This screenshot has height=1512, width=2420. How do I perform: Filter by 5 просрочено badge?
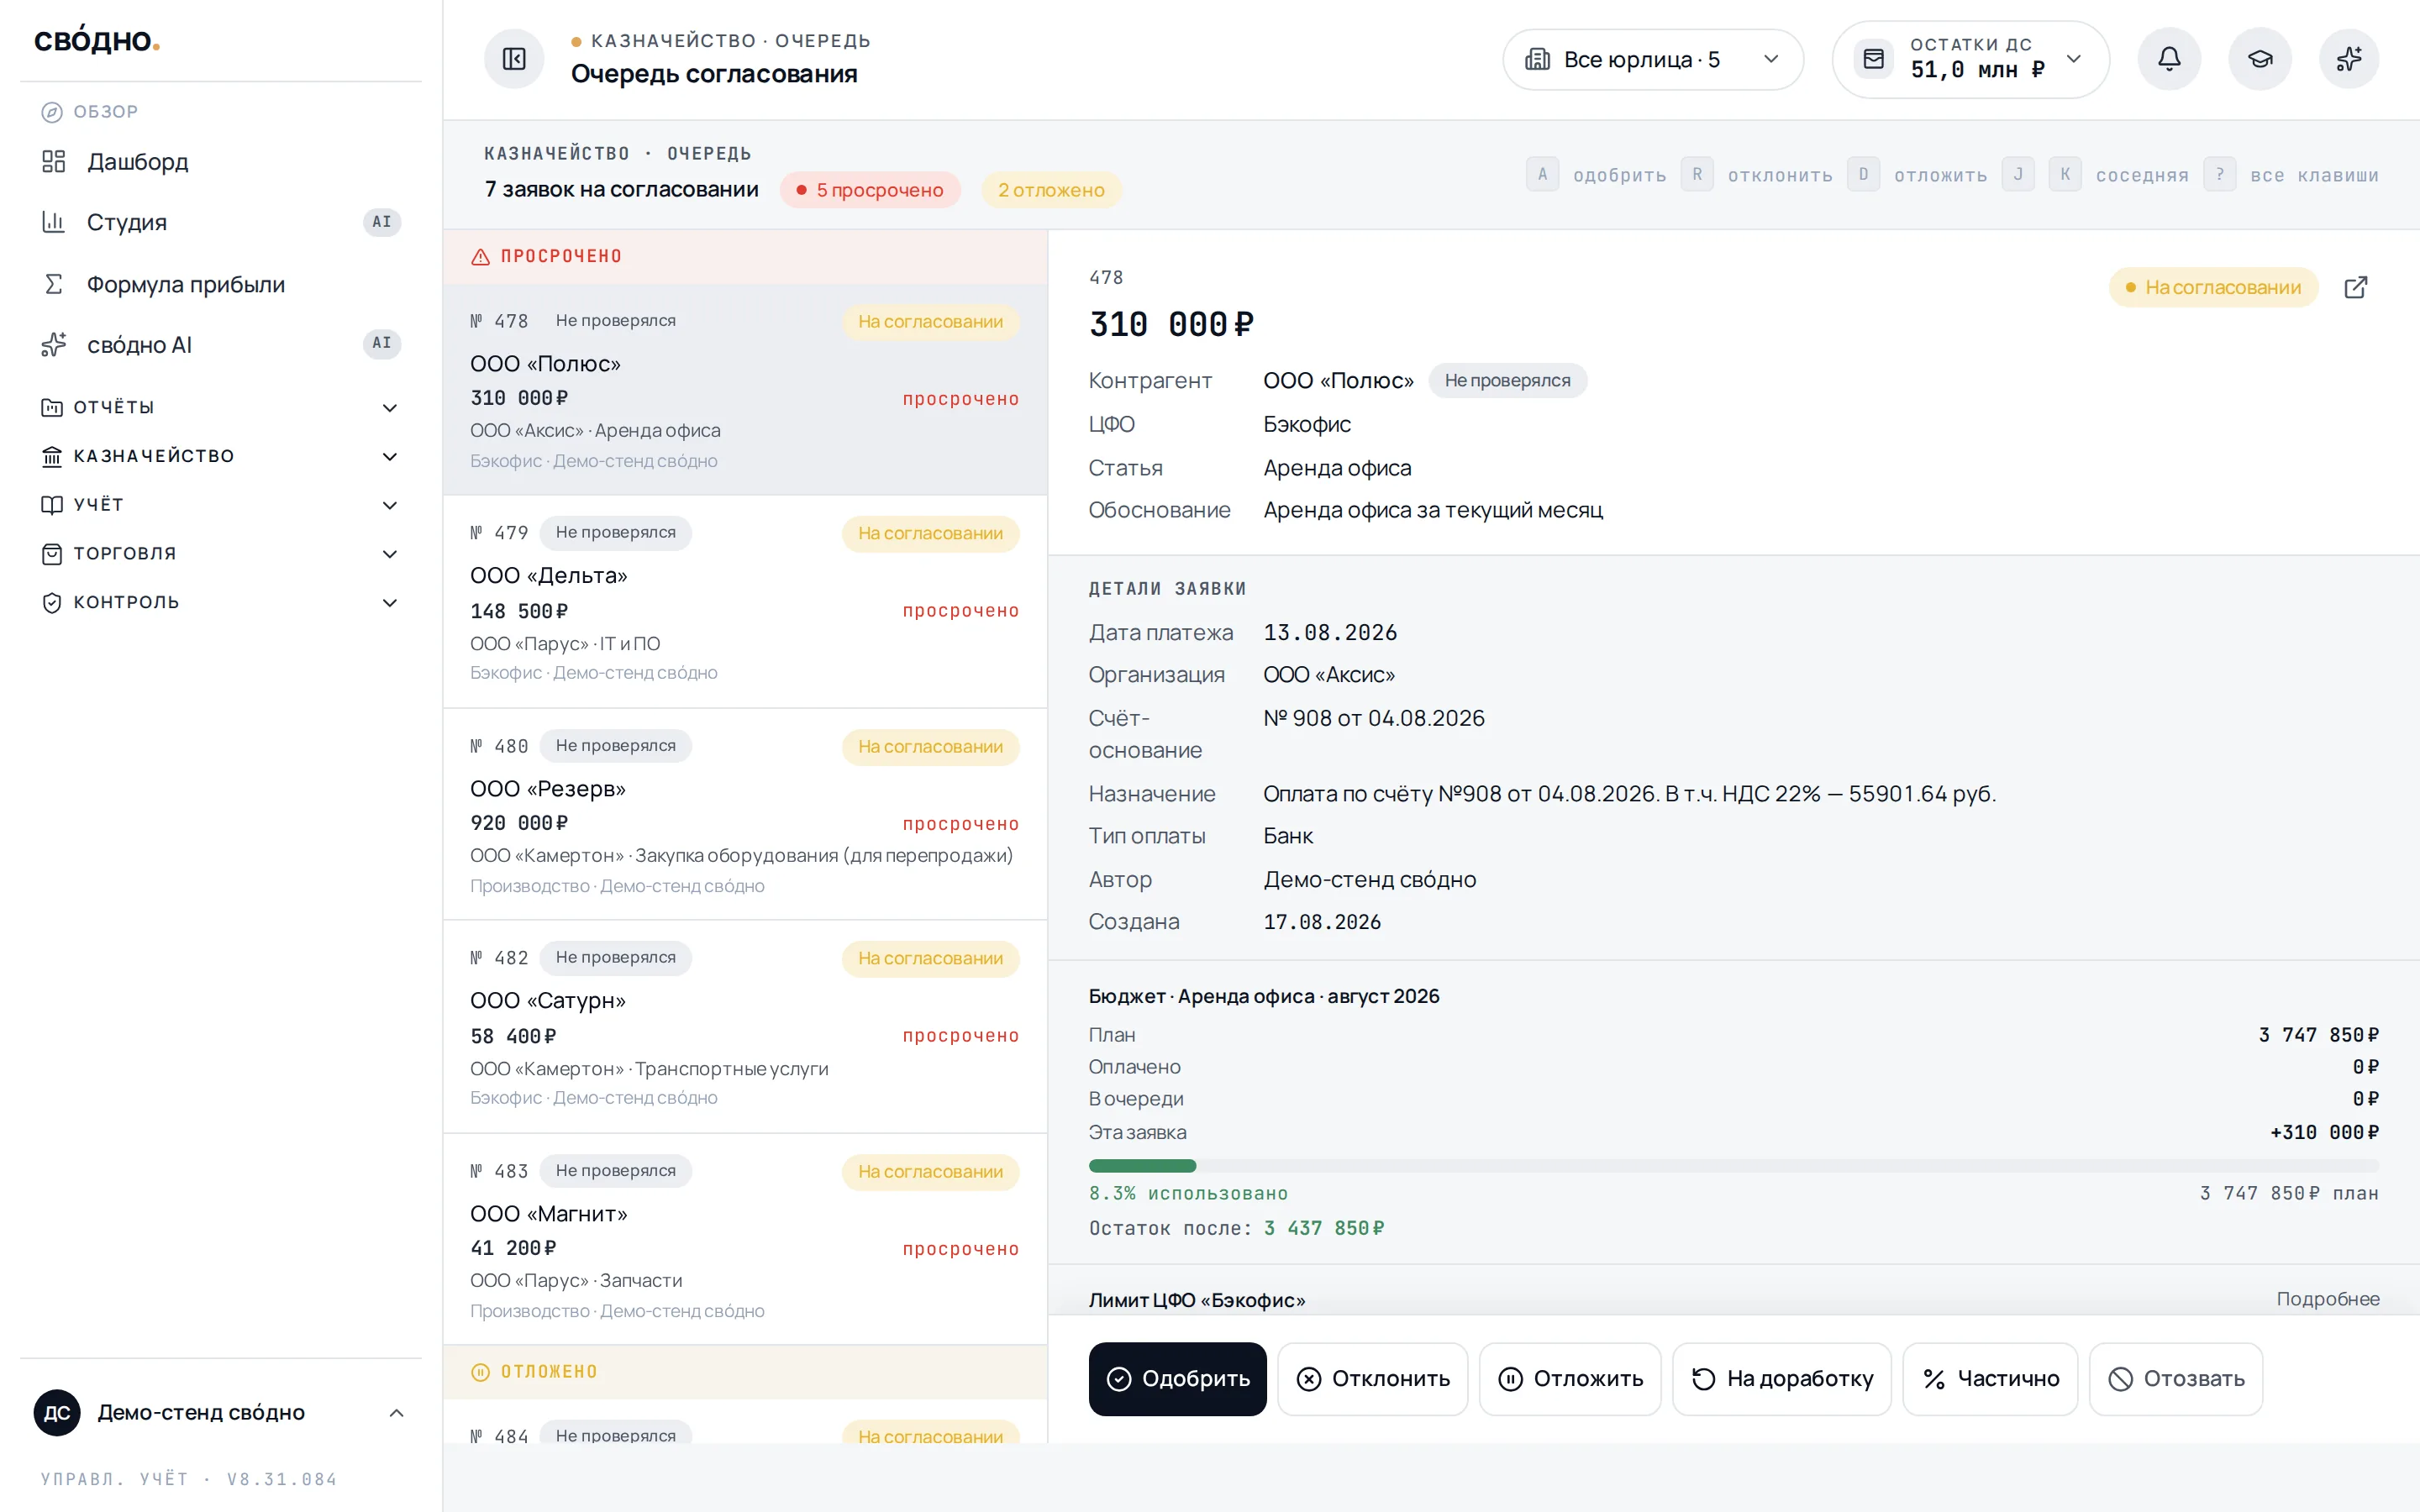[869, 190]
